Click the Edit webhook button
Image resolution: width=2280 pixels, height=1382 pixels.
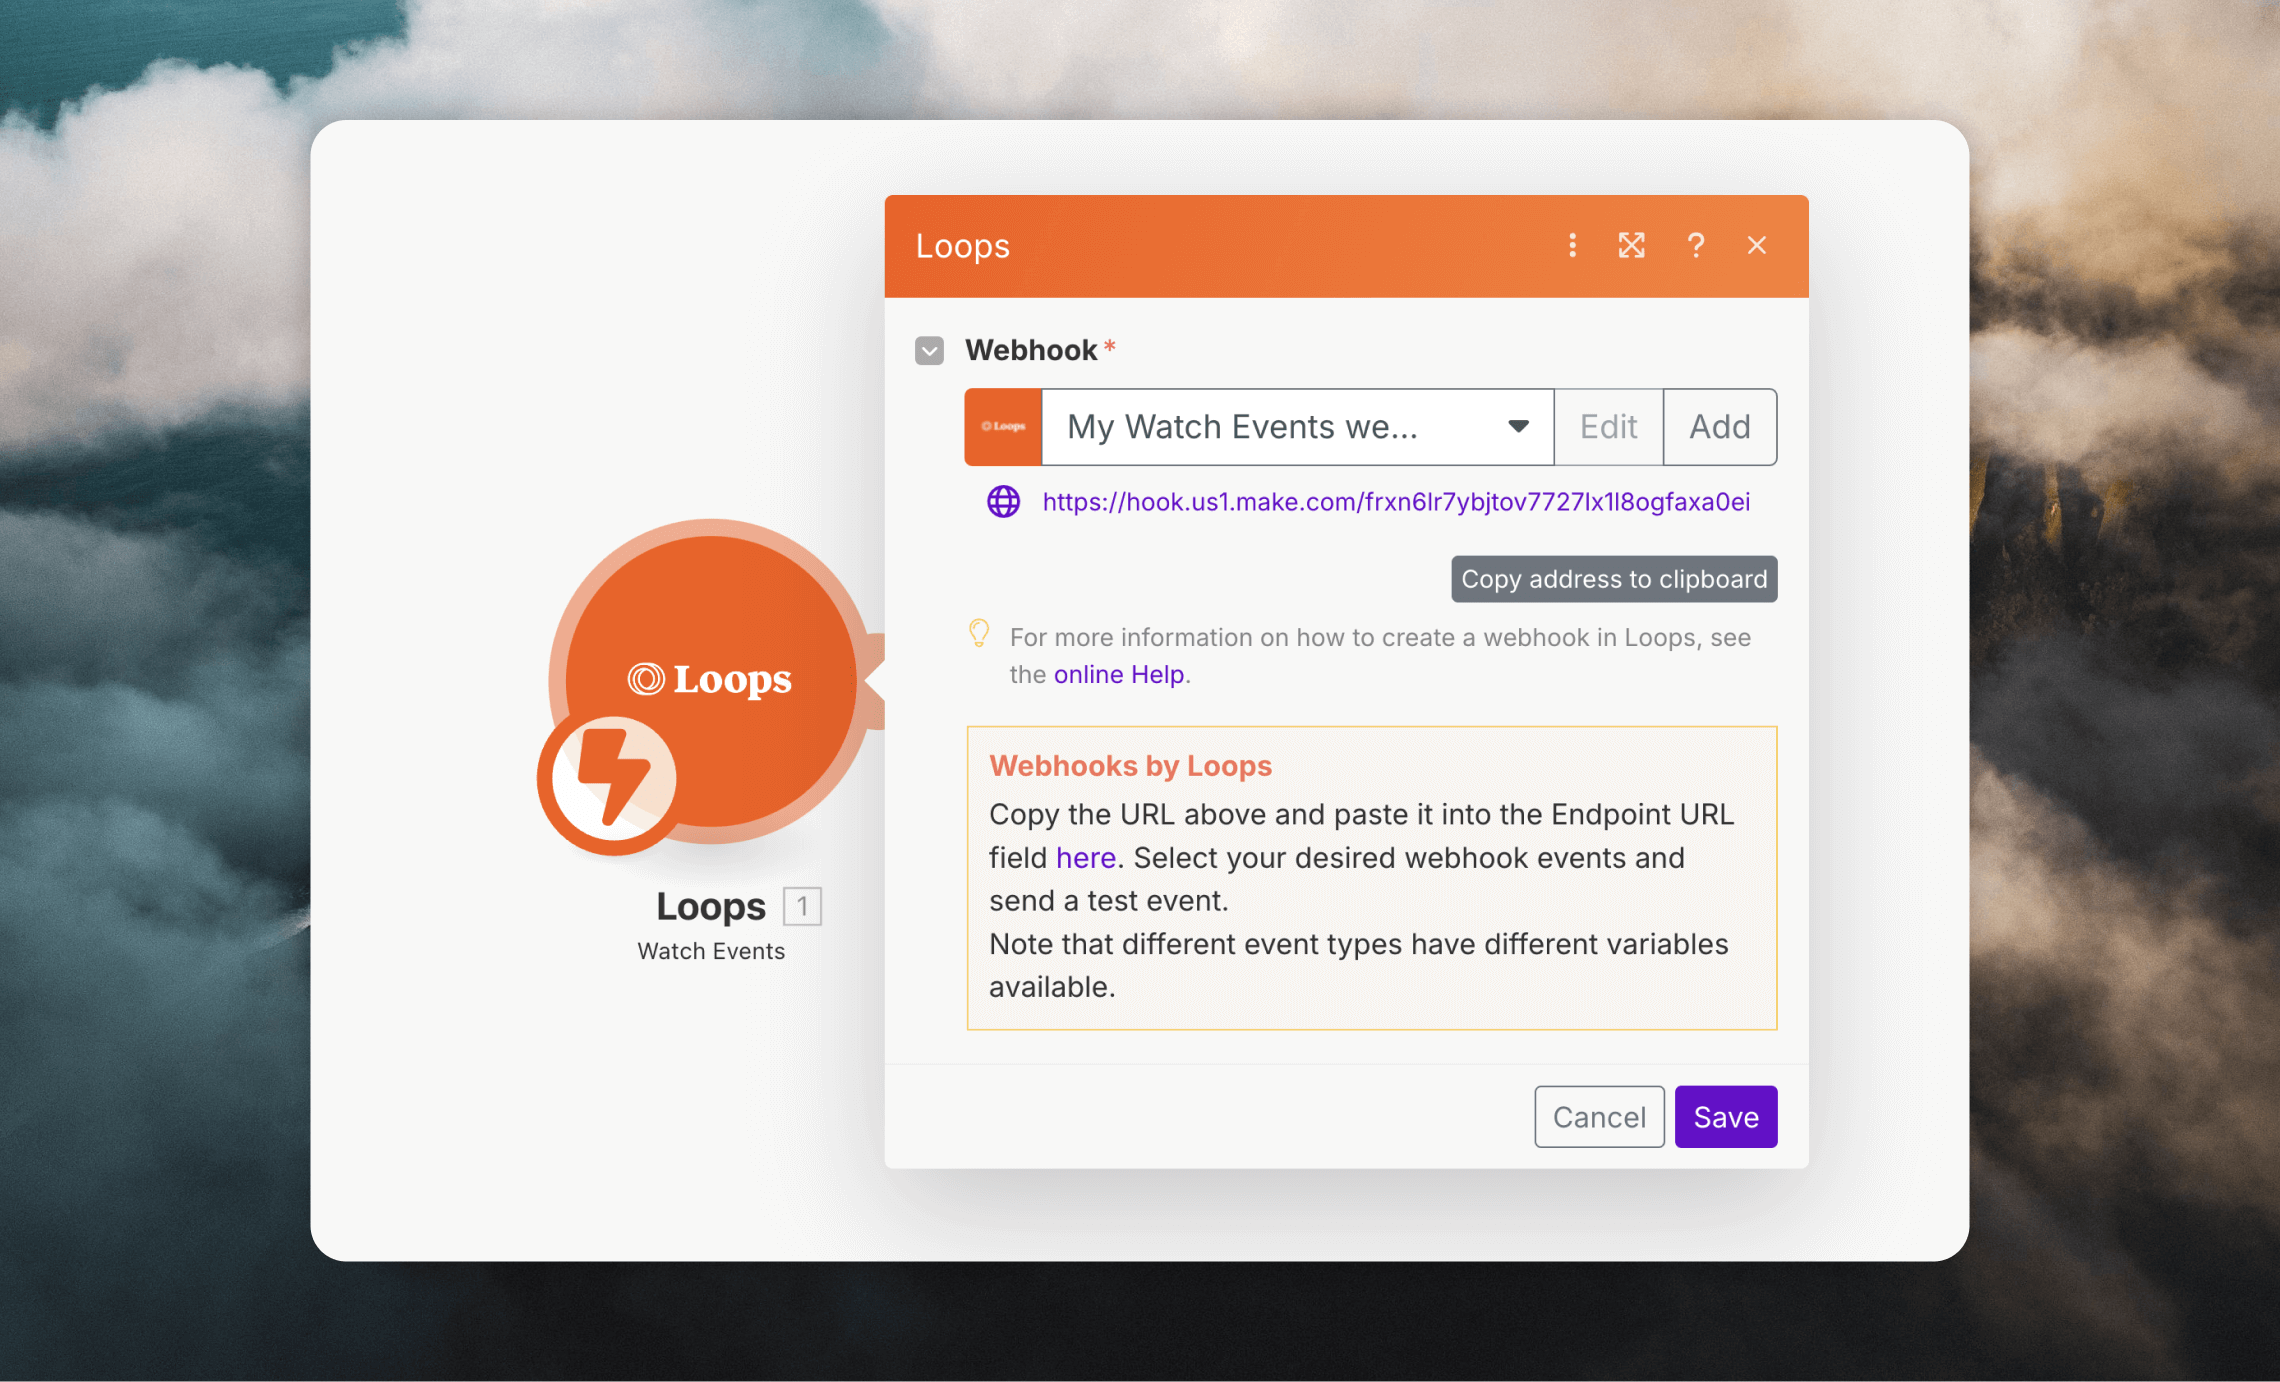tap(1608, 427)
